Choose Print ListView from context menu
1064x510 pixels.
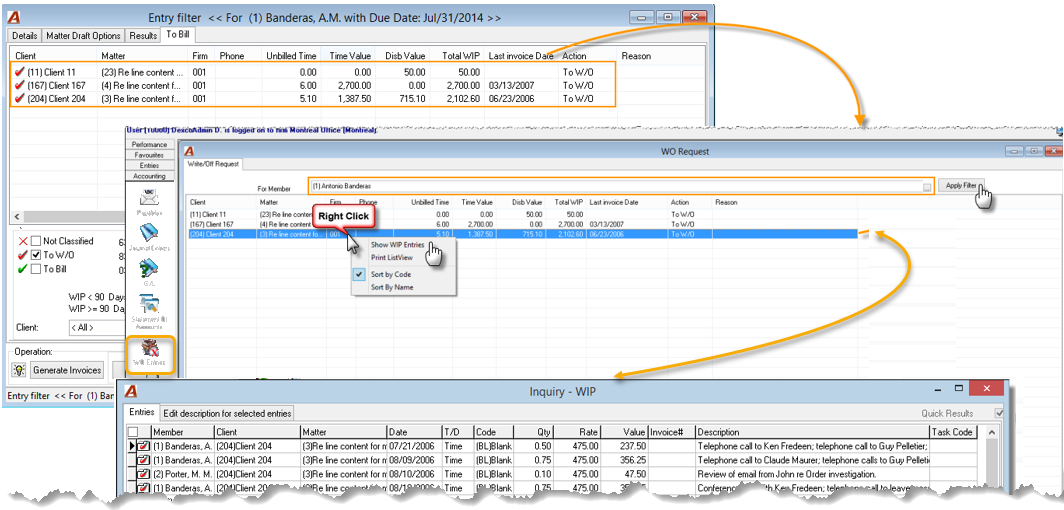click(x=392, y=257)
